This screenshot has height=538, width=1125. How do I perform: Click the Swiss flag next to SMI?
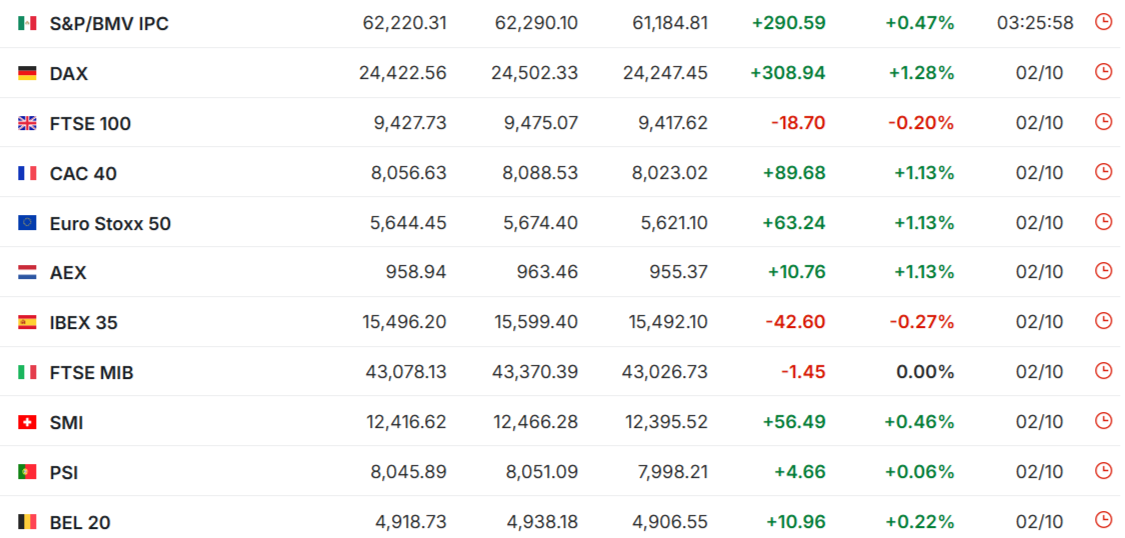[27, 423]
